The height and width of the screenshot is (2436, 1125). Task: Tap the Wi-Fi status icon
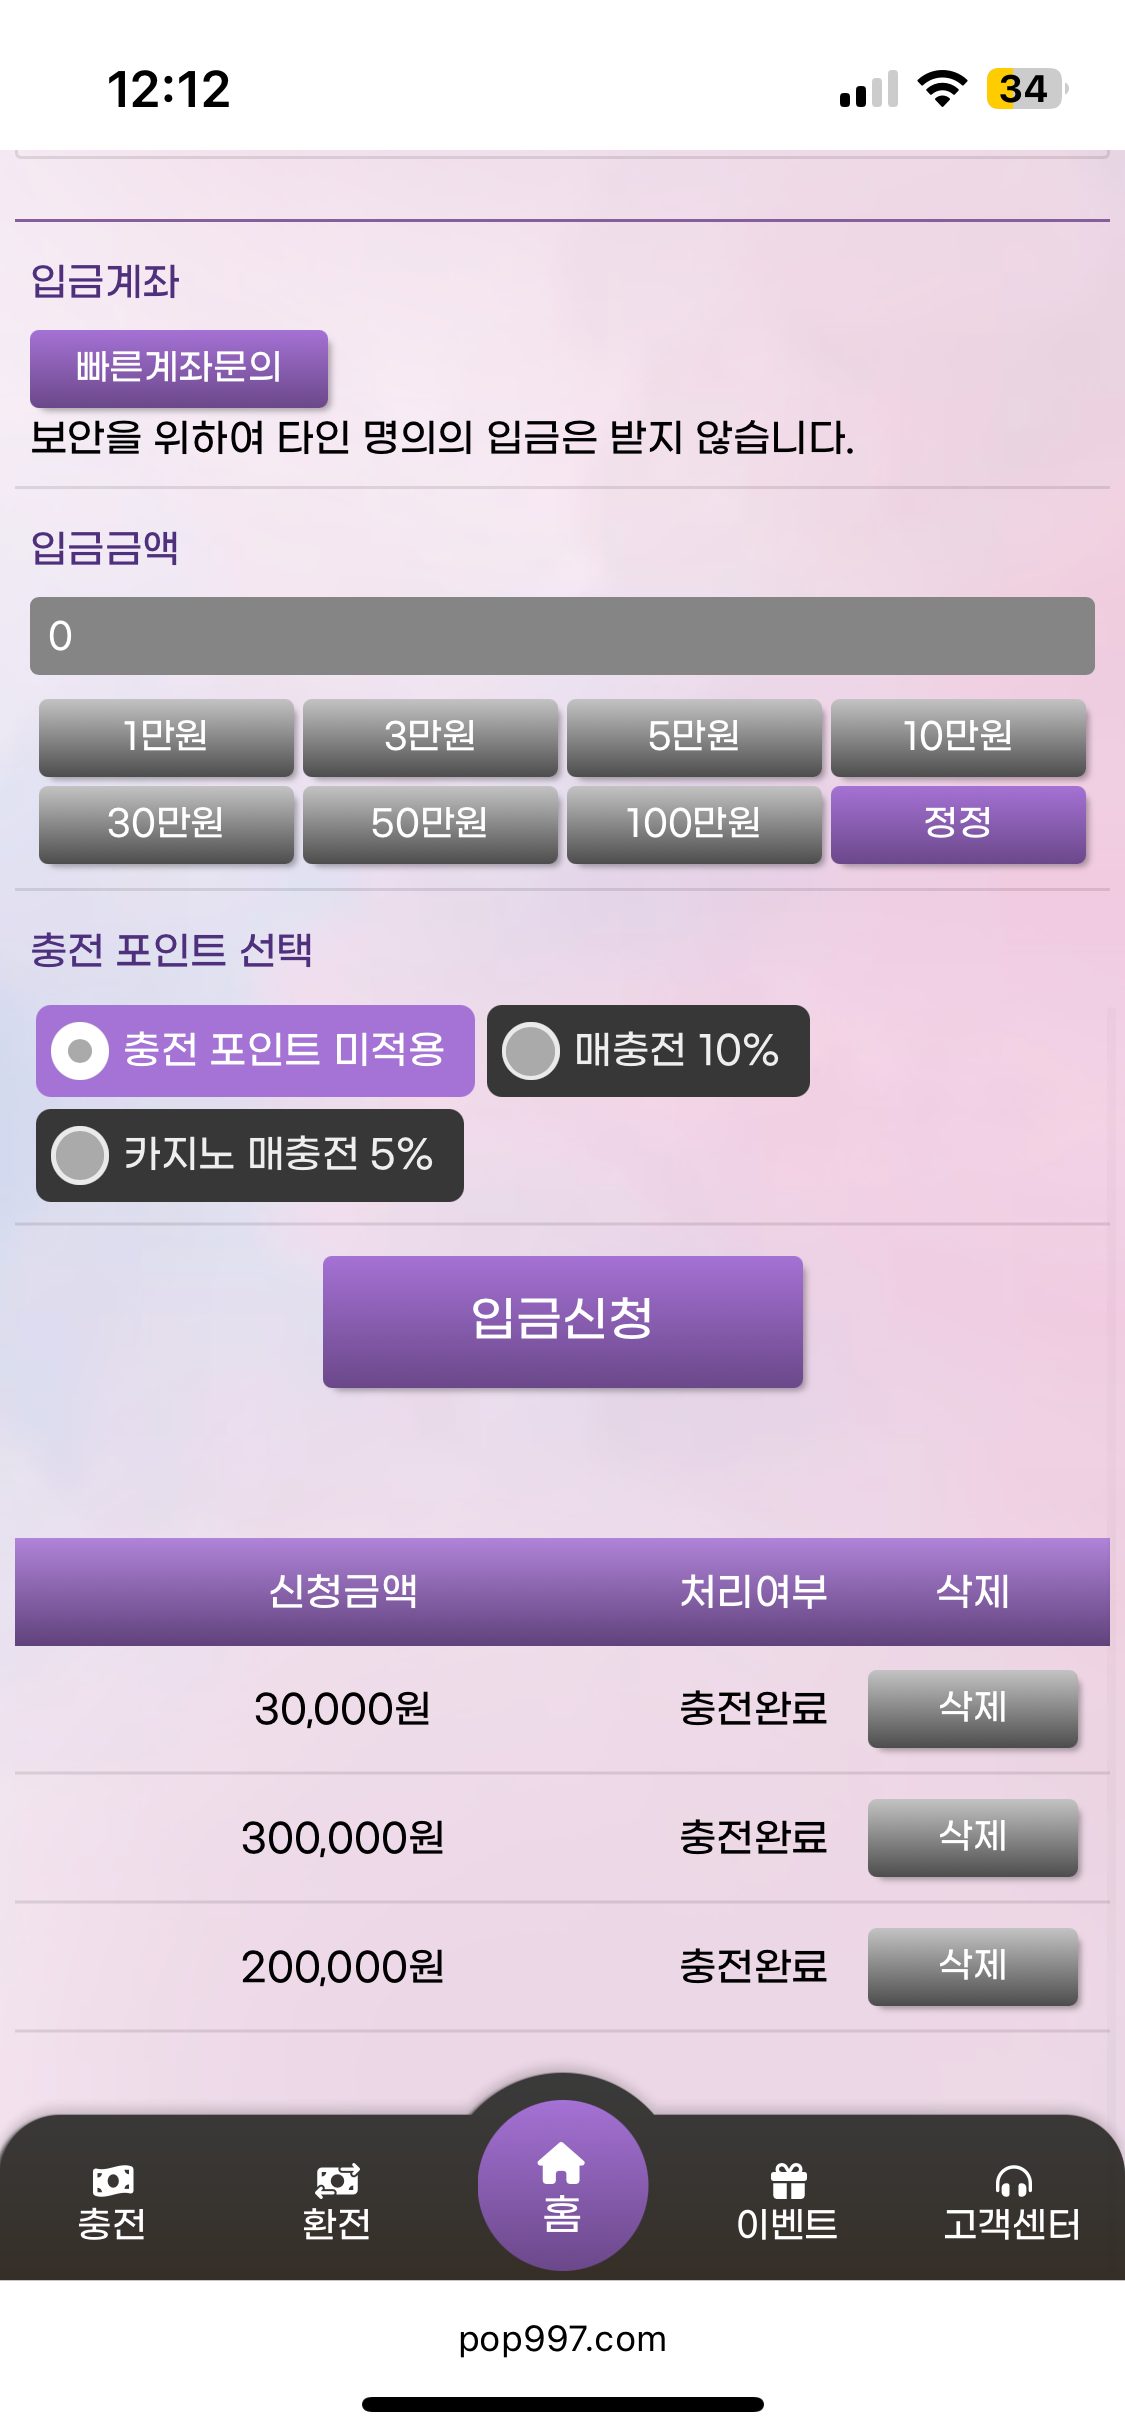[x=942, y=89]
